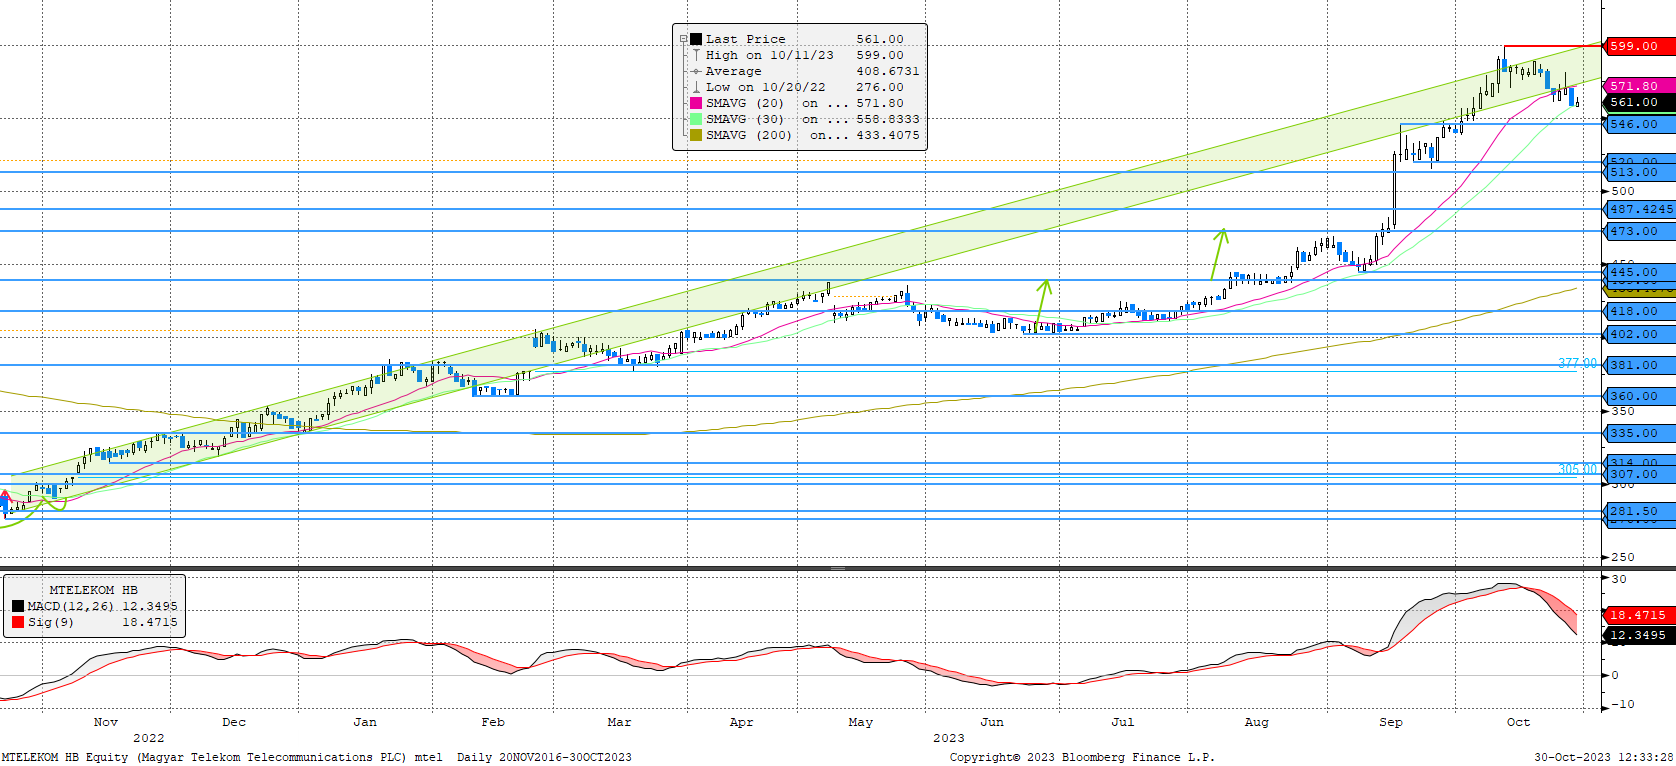Screen dimensions: 1676x766
Task: Click the Average marker icon in legend
Action: tap(696, 71)
